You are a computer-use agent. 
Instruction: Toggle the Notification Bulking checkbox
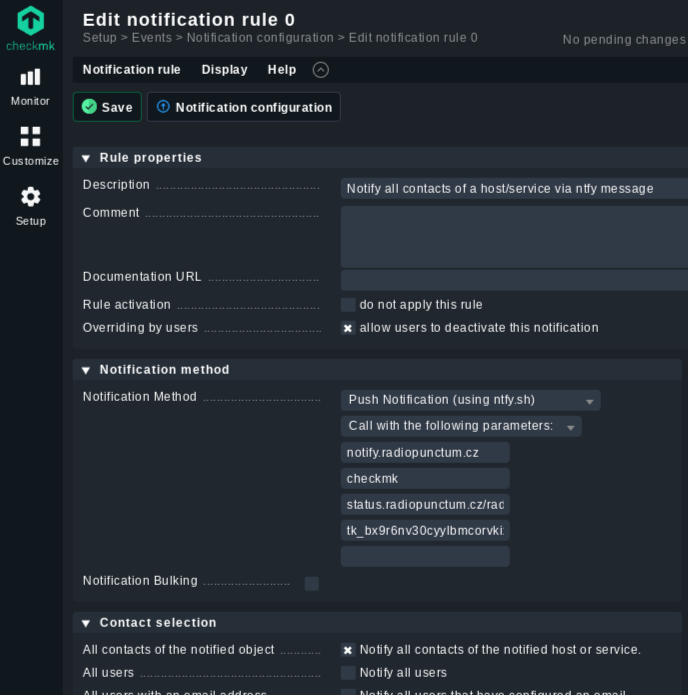(311, 583)
